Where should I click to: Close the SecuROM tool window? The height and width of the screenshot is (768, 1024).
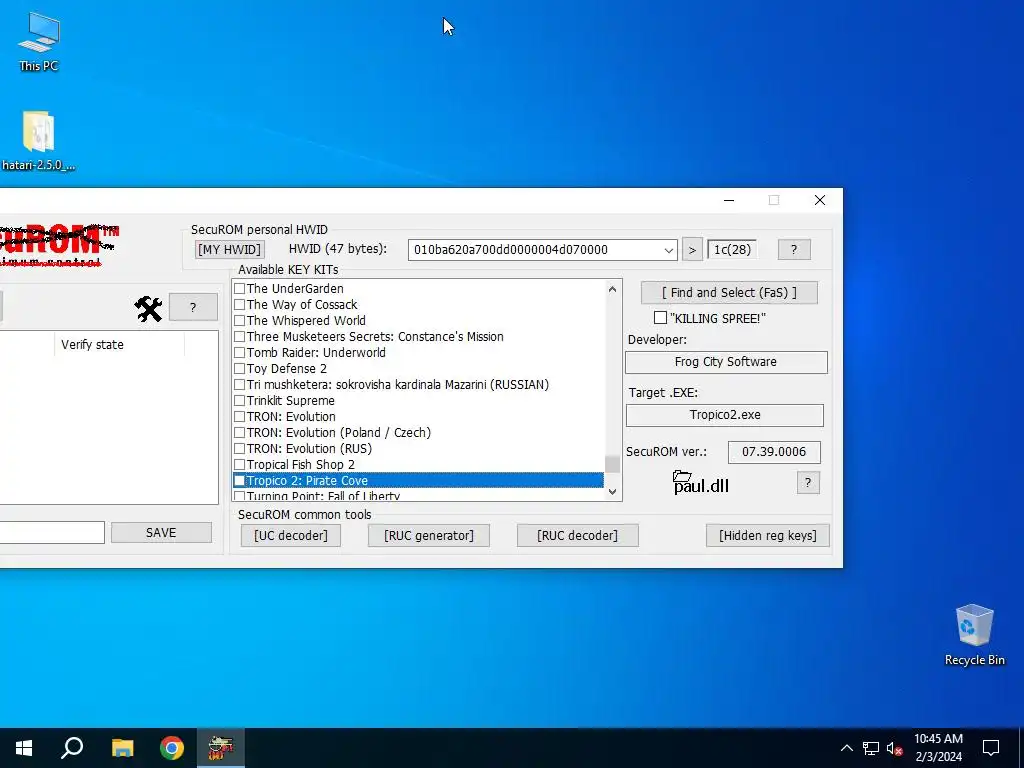[x=820, y=200]
